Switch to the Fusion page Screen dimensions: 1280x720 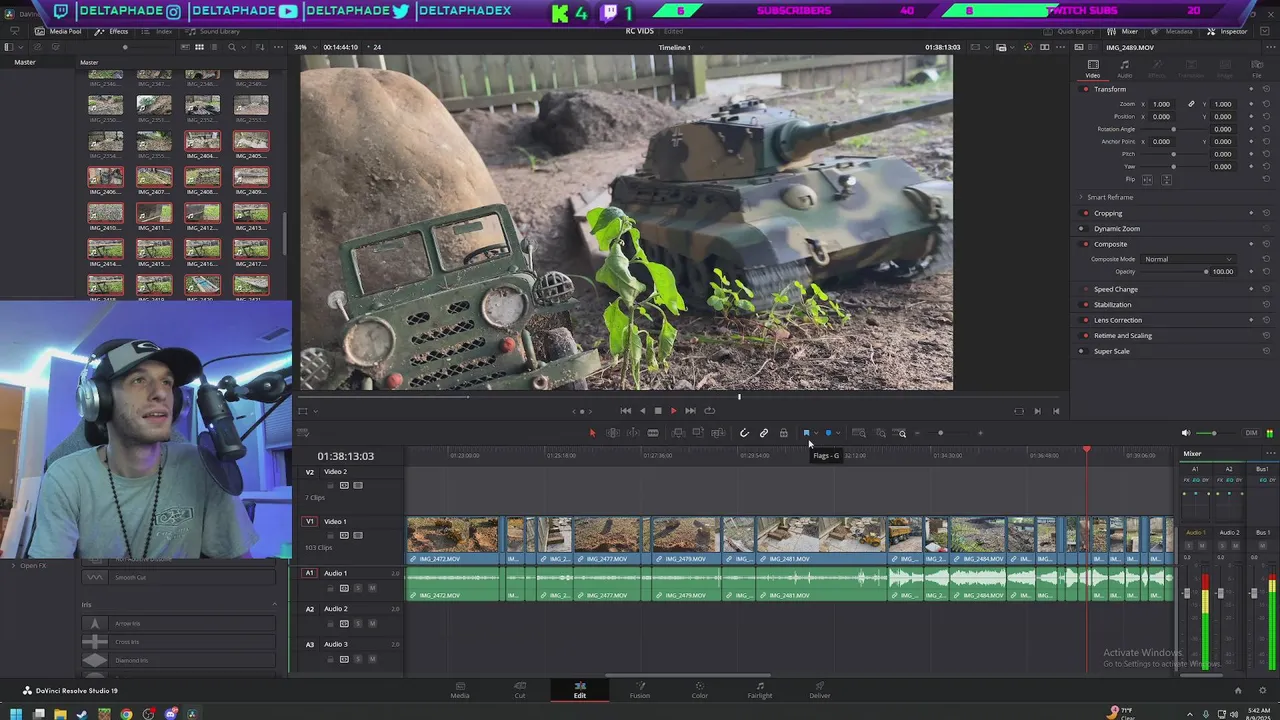[640, 690]
